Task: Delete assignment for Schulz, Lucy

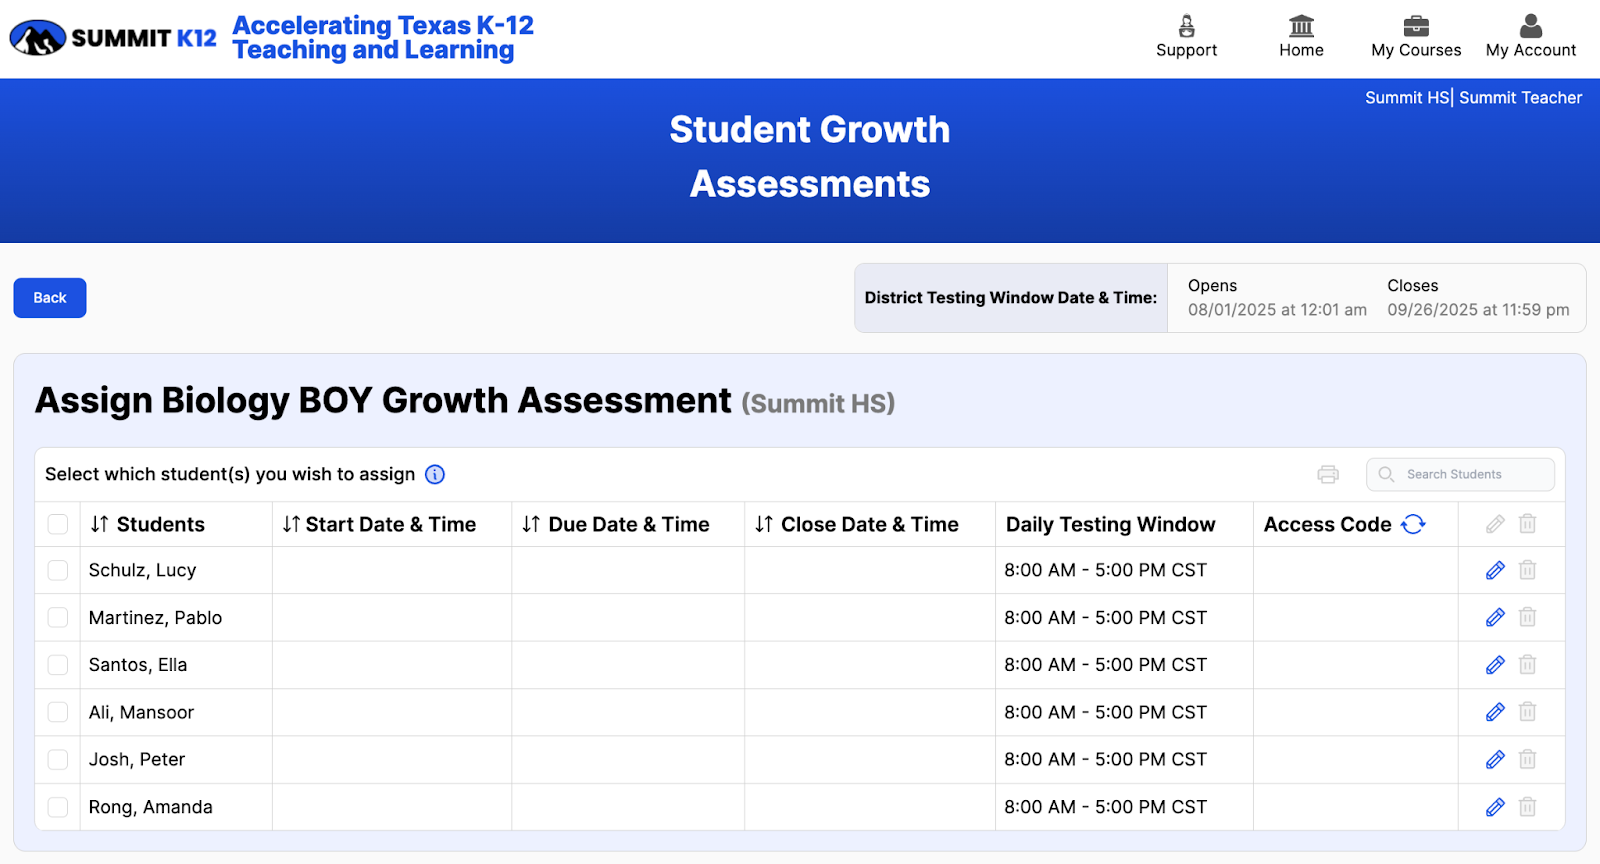Action: 1527,570
